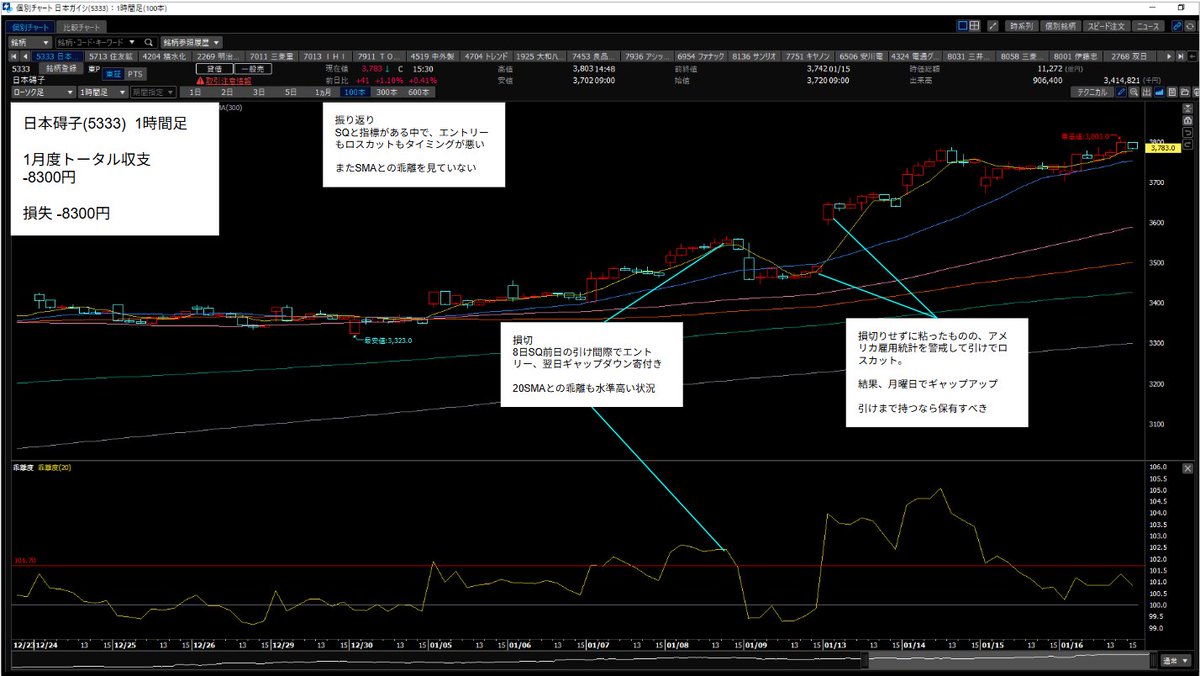
Task: Switch to 個別チャート tab
Action: click(28, 27)
